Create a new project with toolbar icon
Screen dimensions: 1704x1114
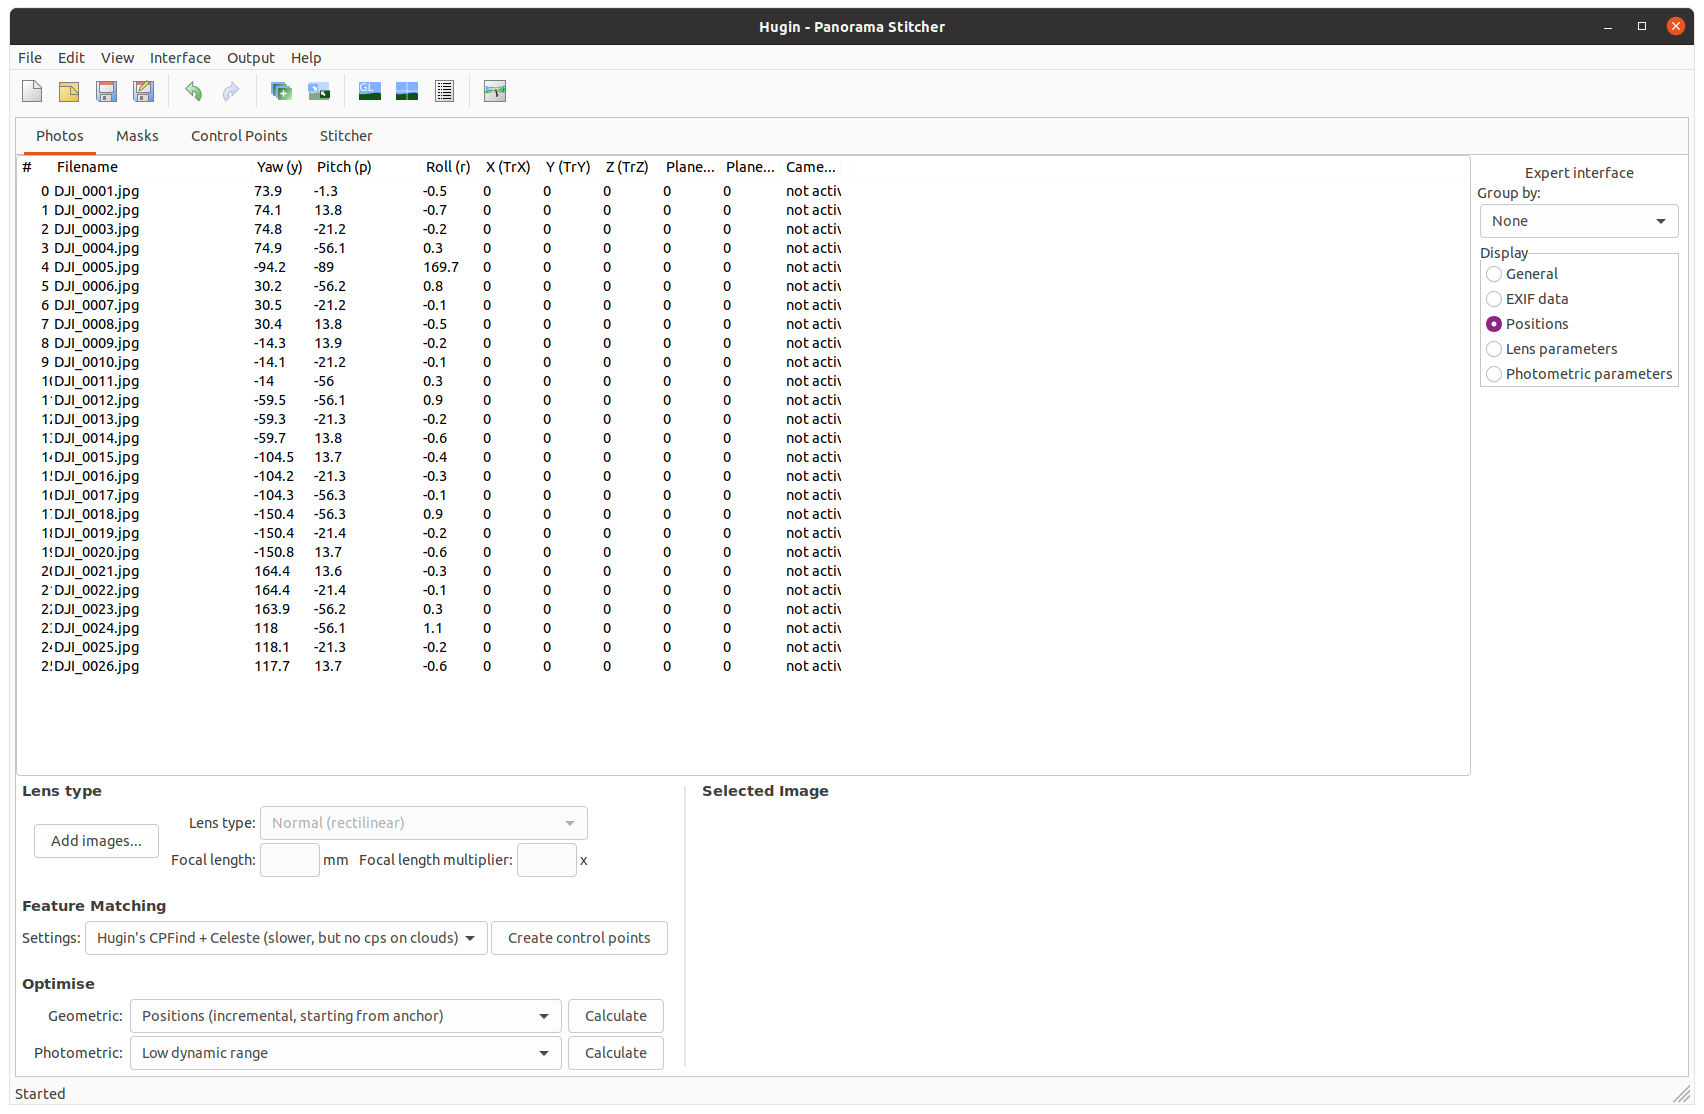click(x=32, y=92)
